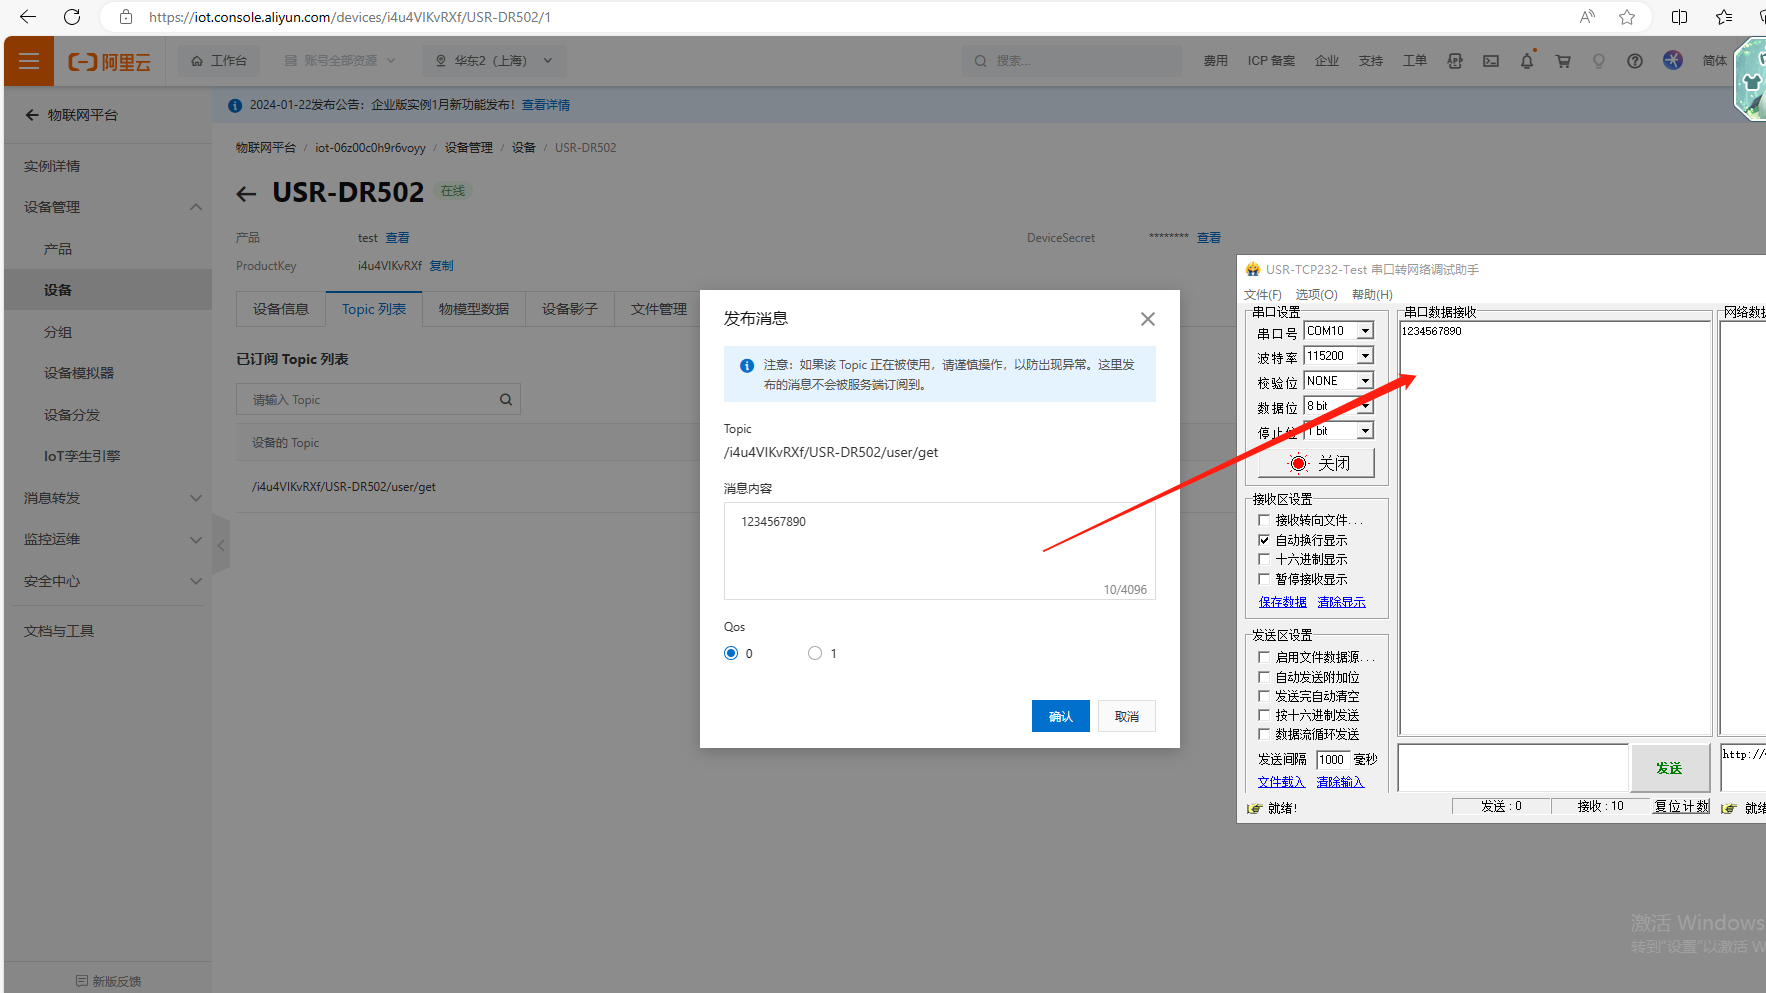The width and height of the screenshot is (1766, 993).
Task: Open the Aliyun hamburger menu
Action: (x=29, y=61)
